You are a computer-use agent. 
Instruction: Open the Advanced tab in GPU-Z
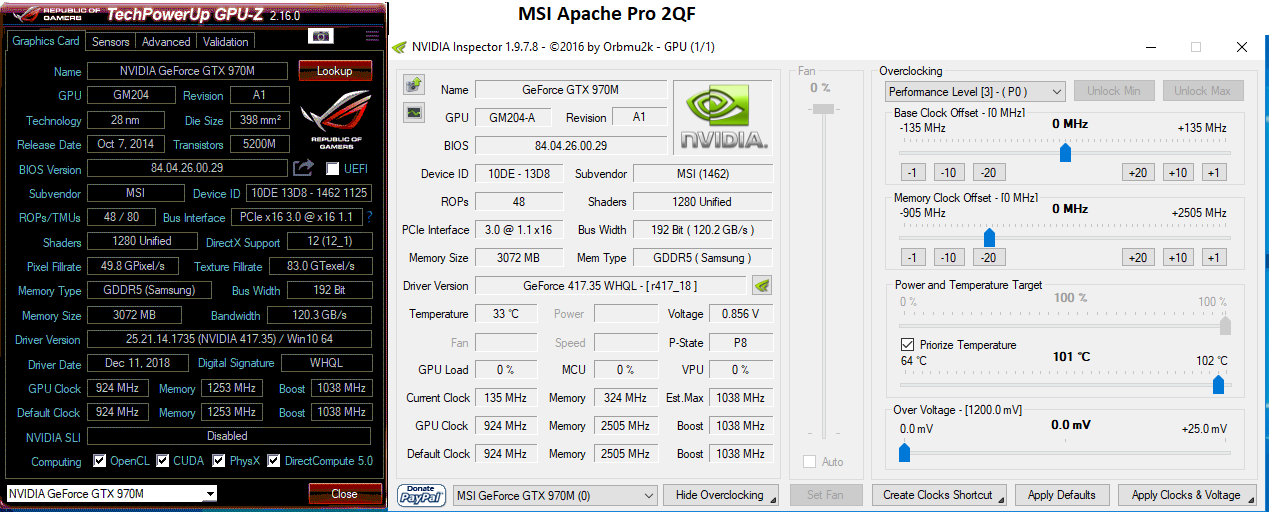(x=166, y=42)
